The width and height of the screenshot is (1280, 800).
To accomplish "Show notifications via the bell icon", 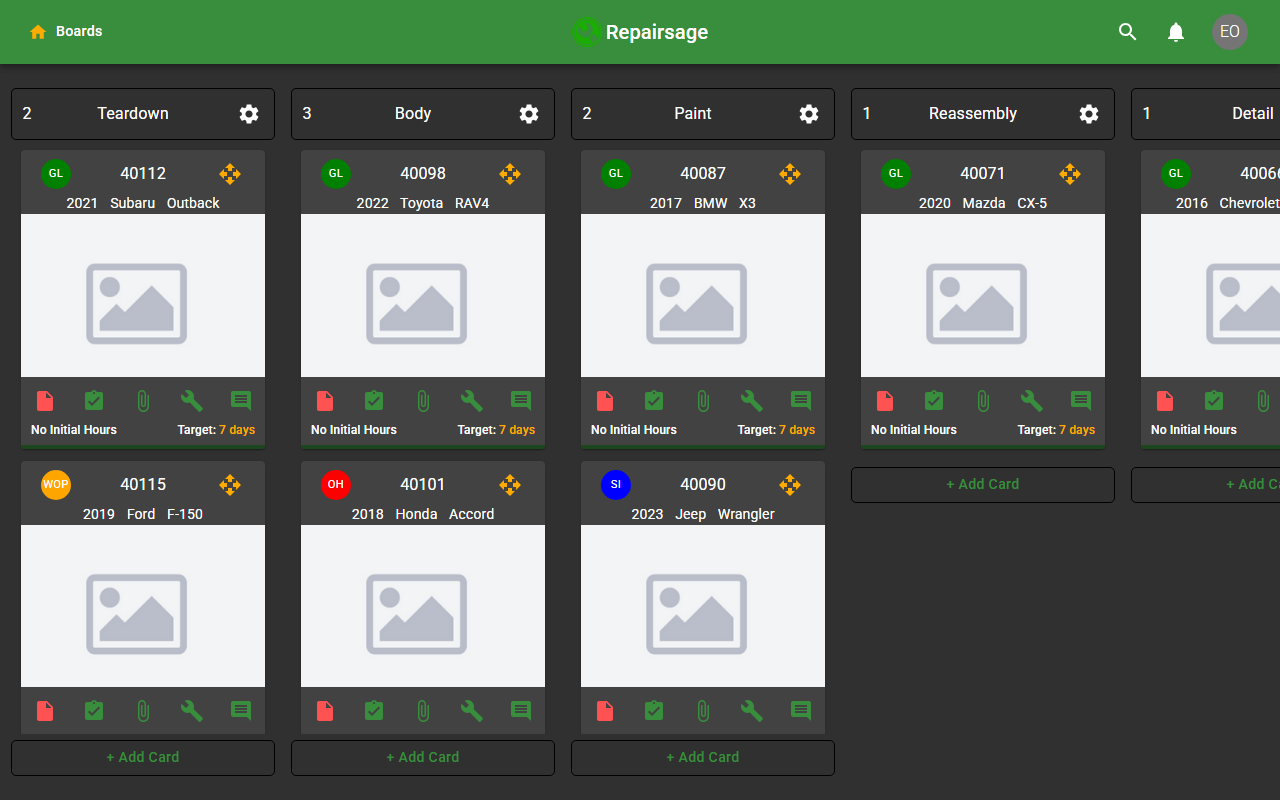I will point(1176,32).
